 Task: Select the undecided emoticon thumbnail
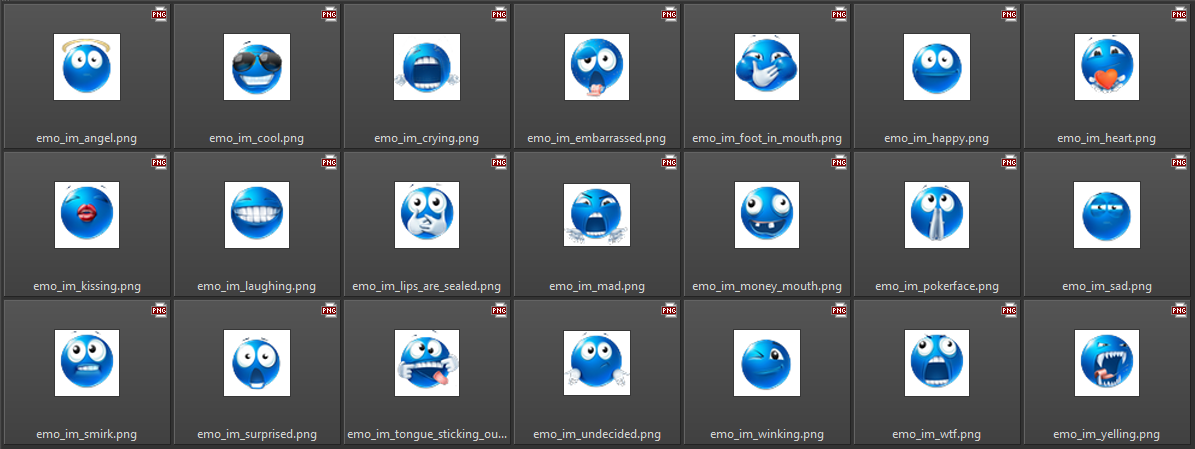(597, 363)
